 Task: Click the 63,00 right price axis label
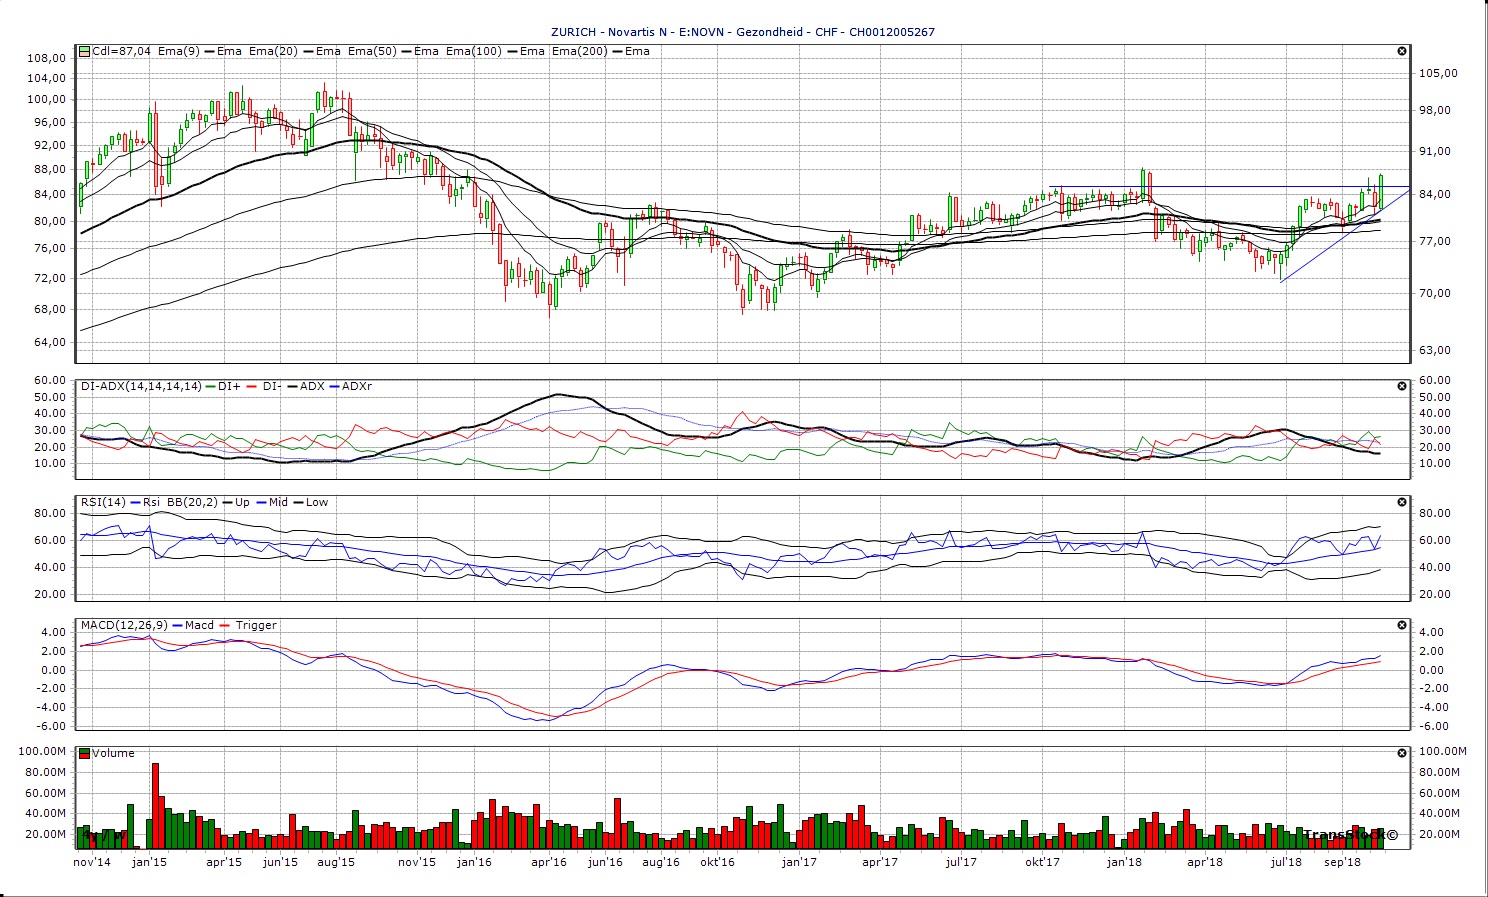[x=1435, y=350]
